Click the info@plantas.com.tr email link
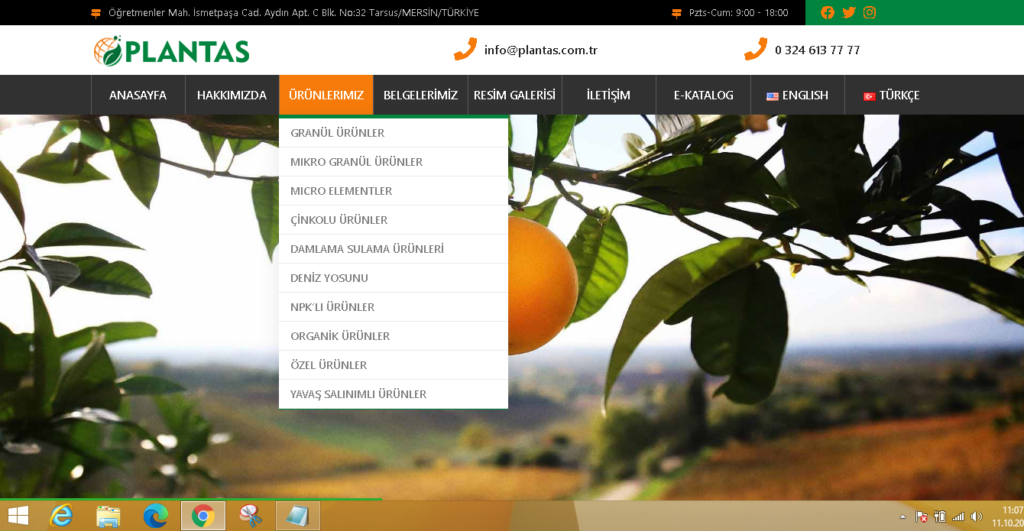 pos(540,50)
